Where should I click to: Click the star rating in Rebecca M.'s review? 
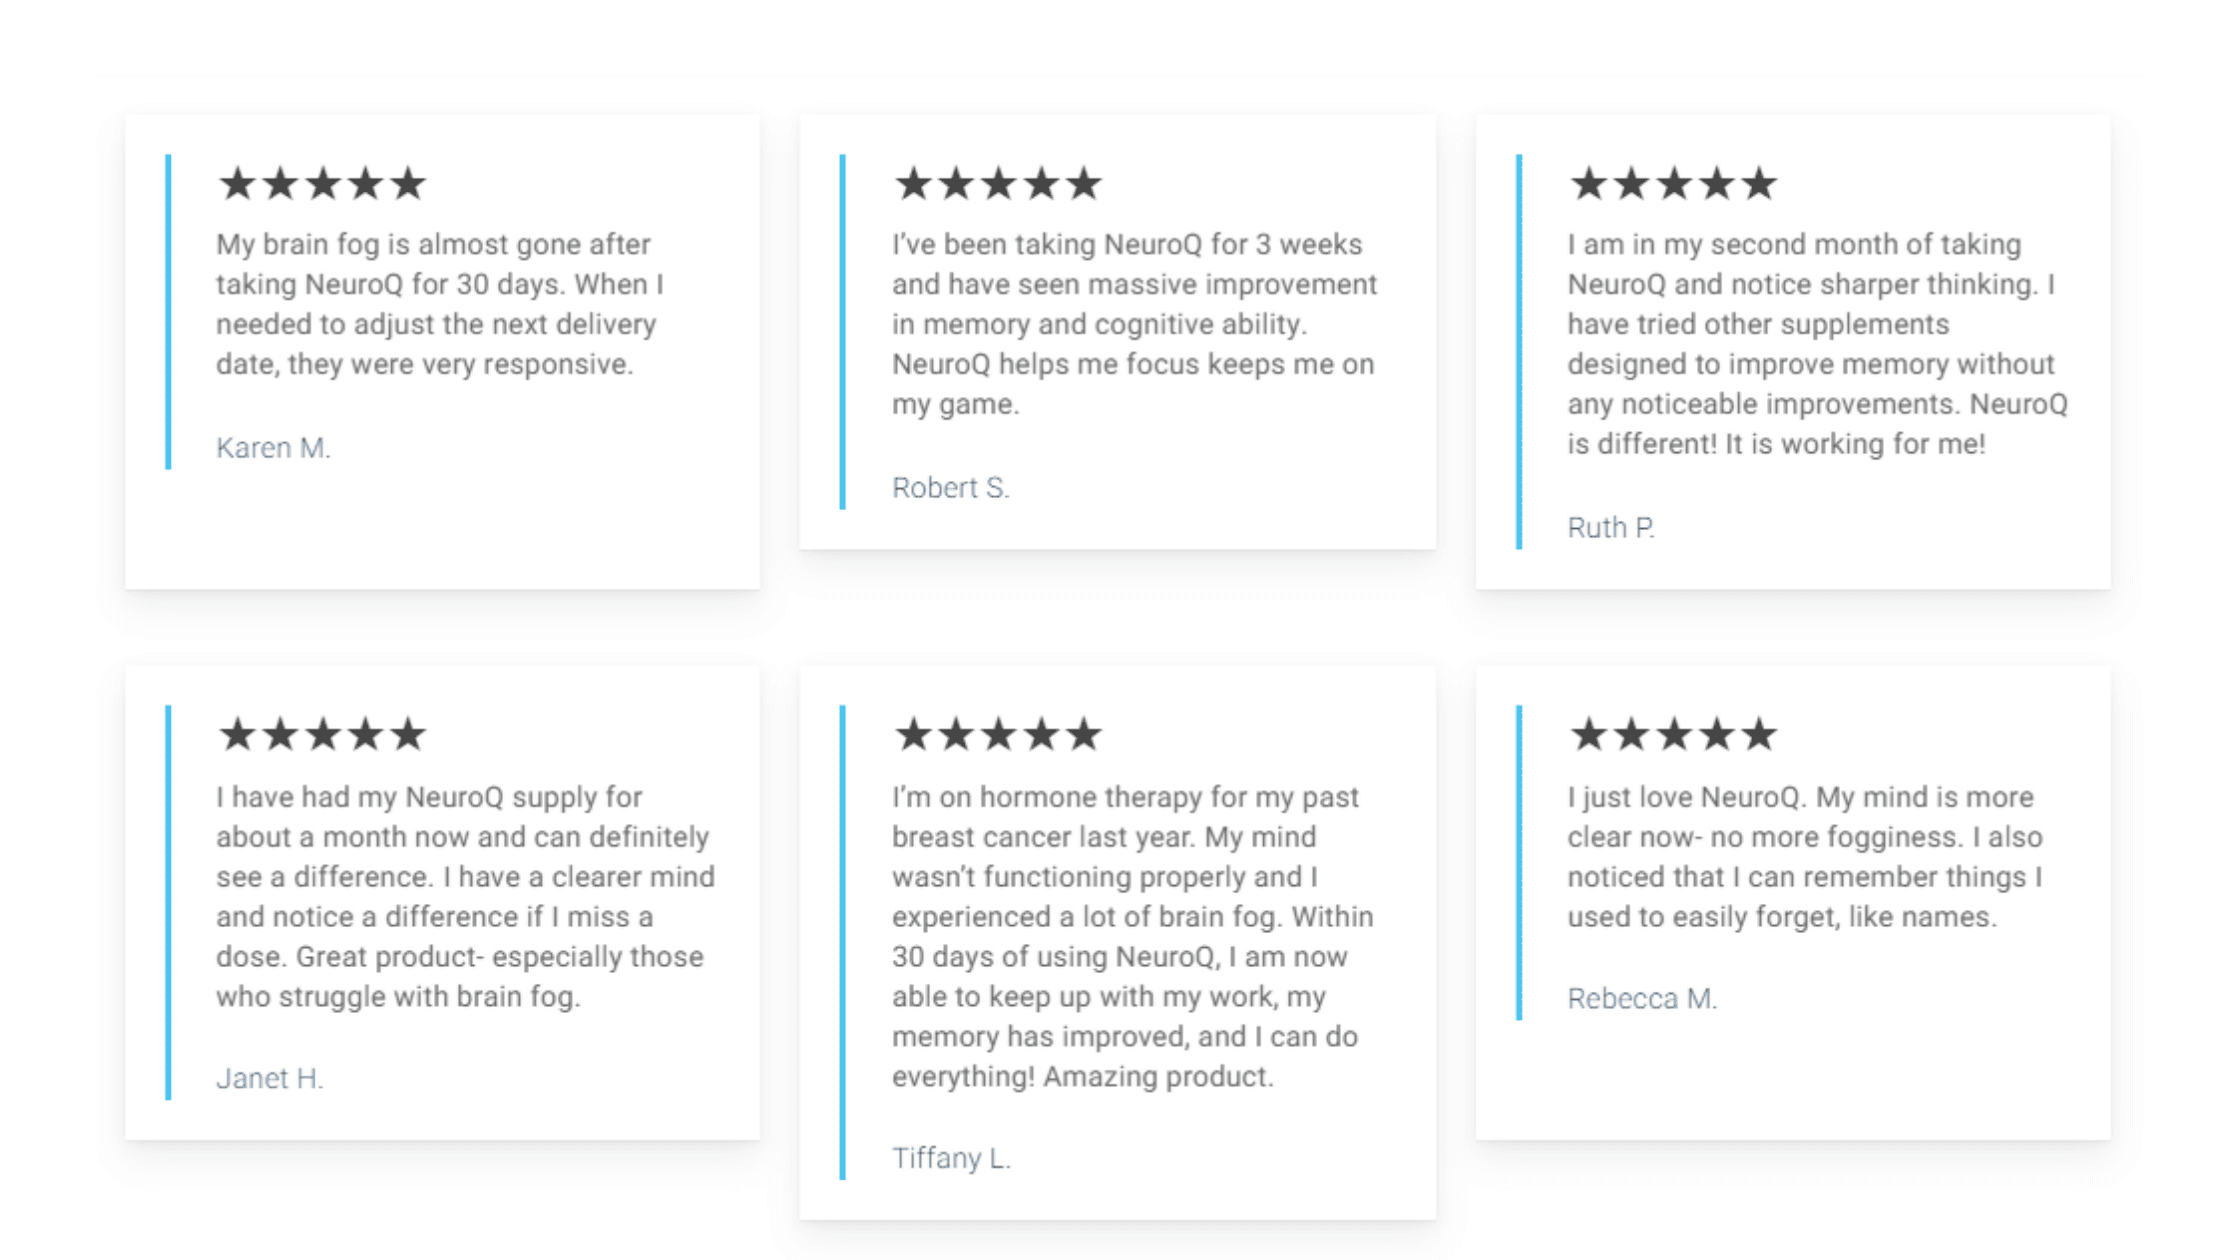tap(1673, 735)
